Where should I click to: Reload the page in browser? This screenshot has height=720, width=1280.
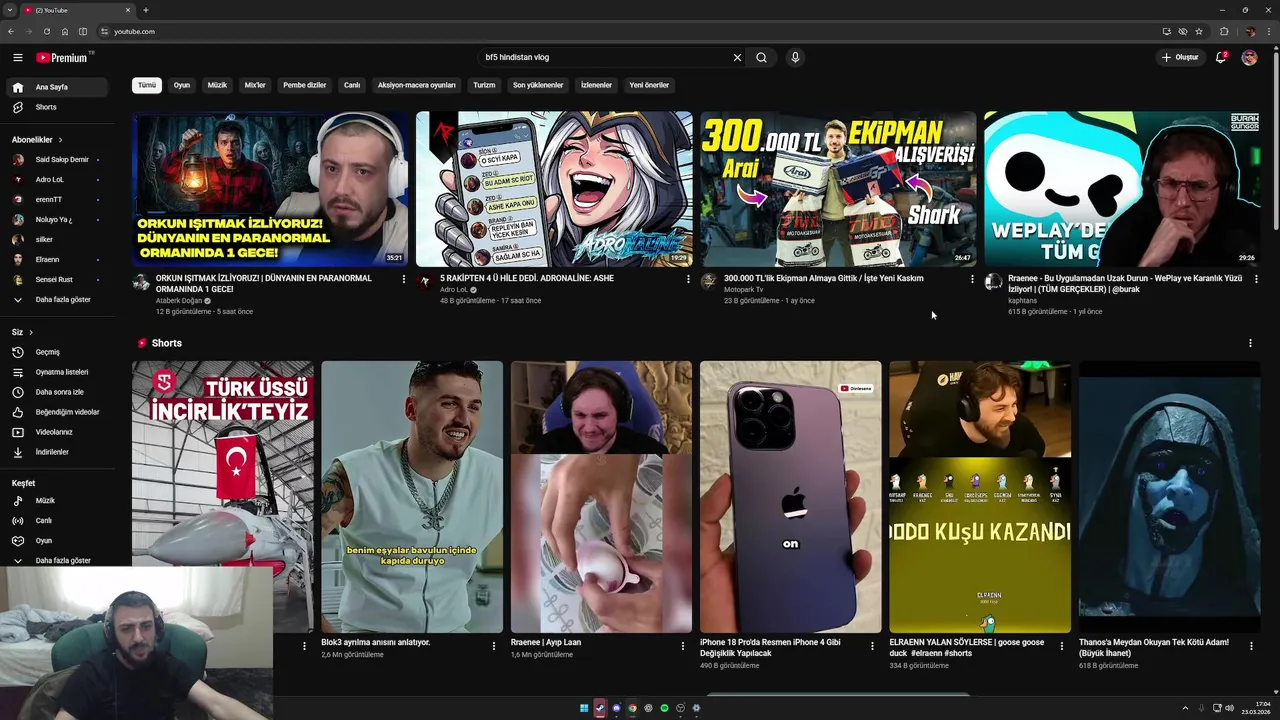pyautogui.click(x=47, y=31)
